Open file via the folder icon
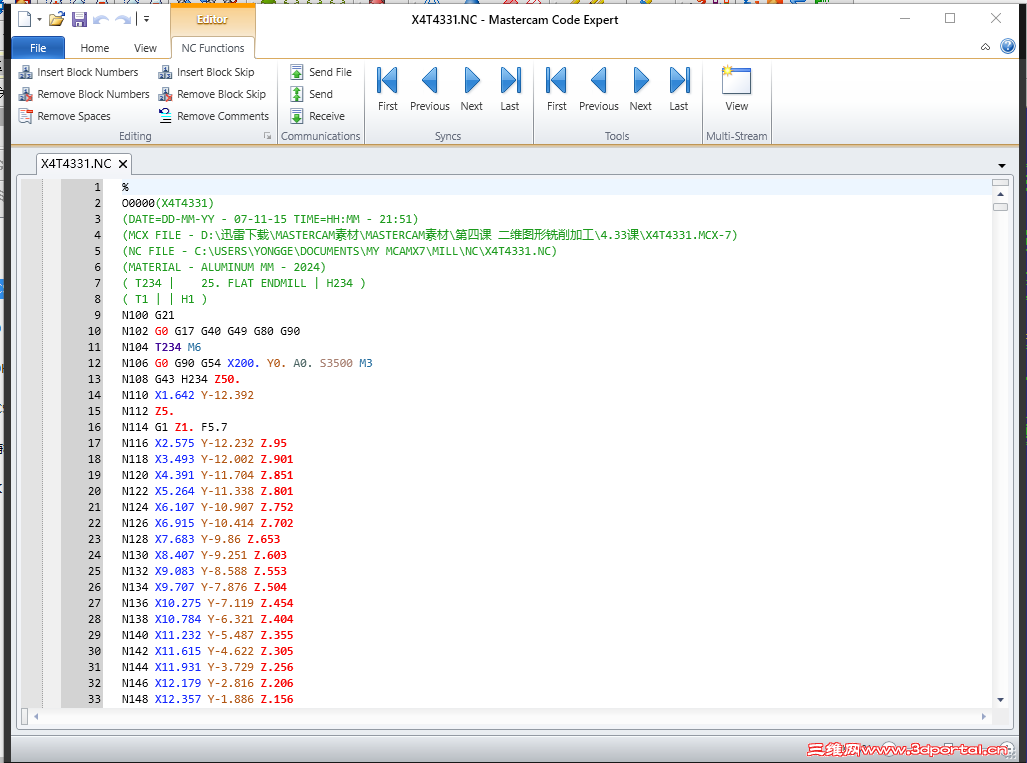 click(57, 20)
